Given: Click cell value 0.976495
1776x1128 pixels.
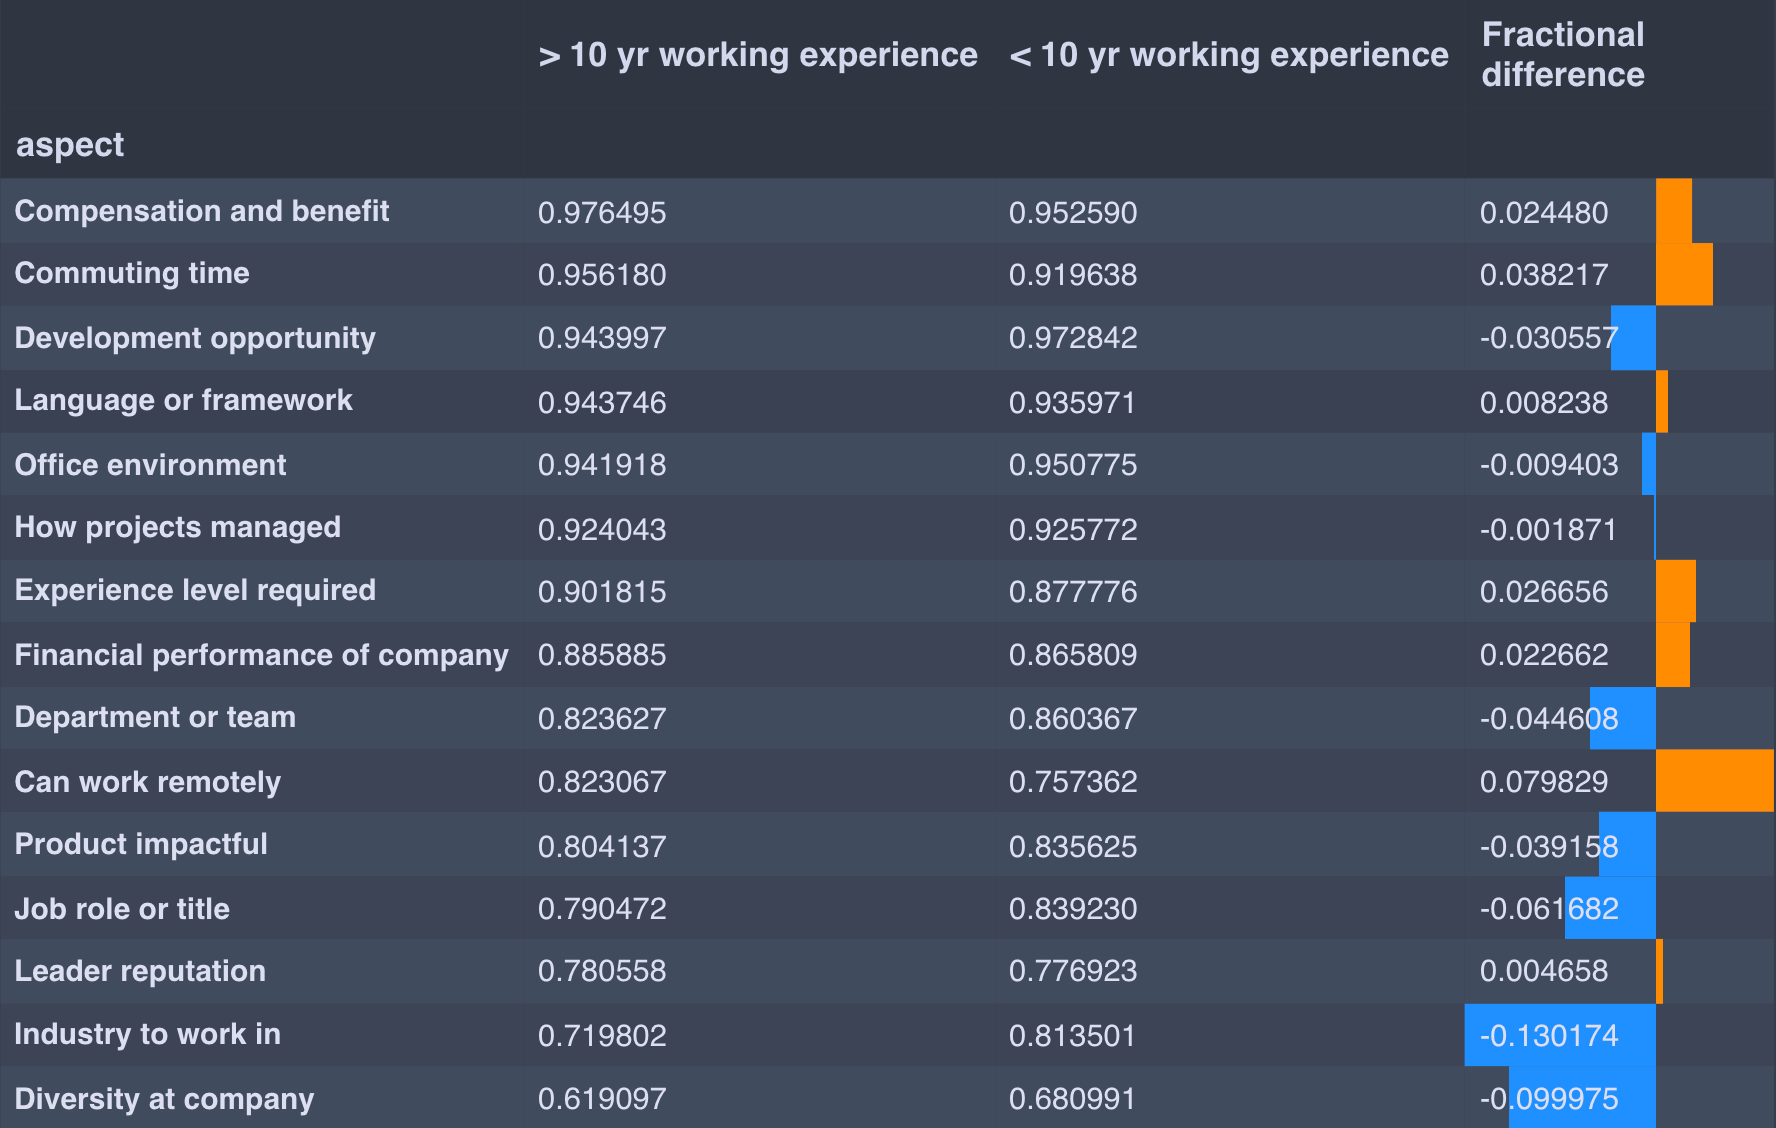Looking at the screenshot, I should coord(602,213).
